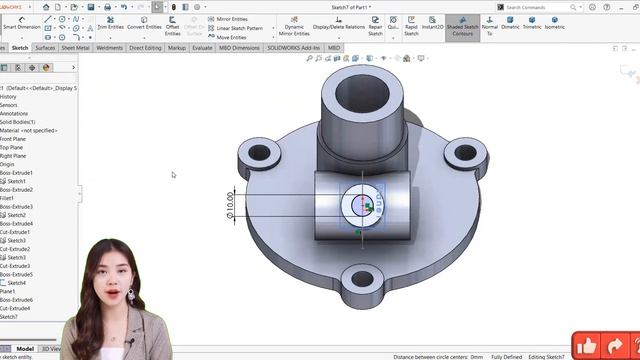Pick the Circle sketch tool

[62, 19]
